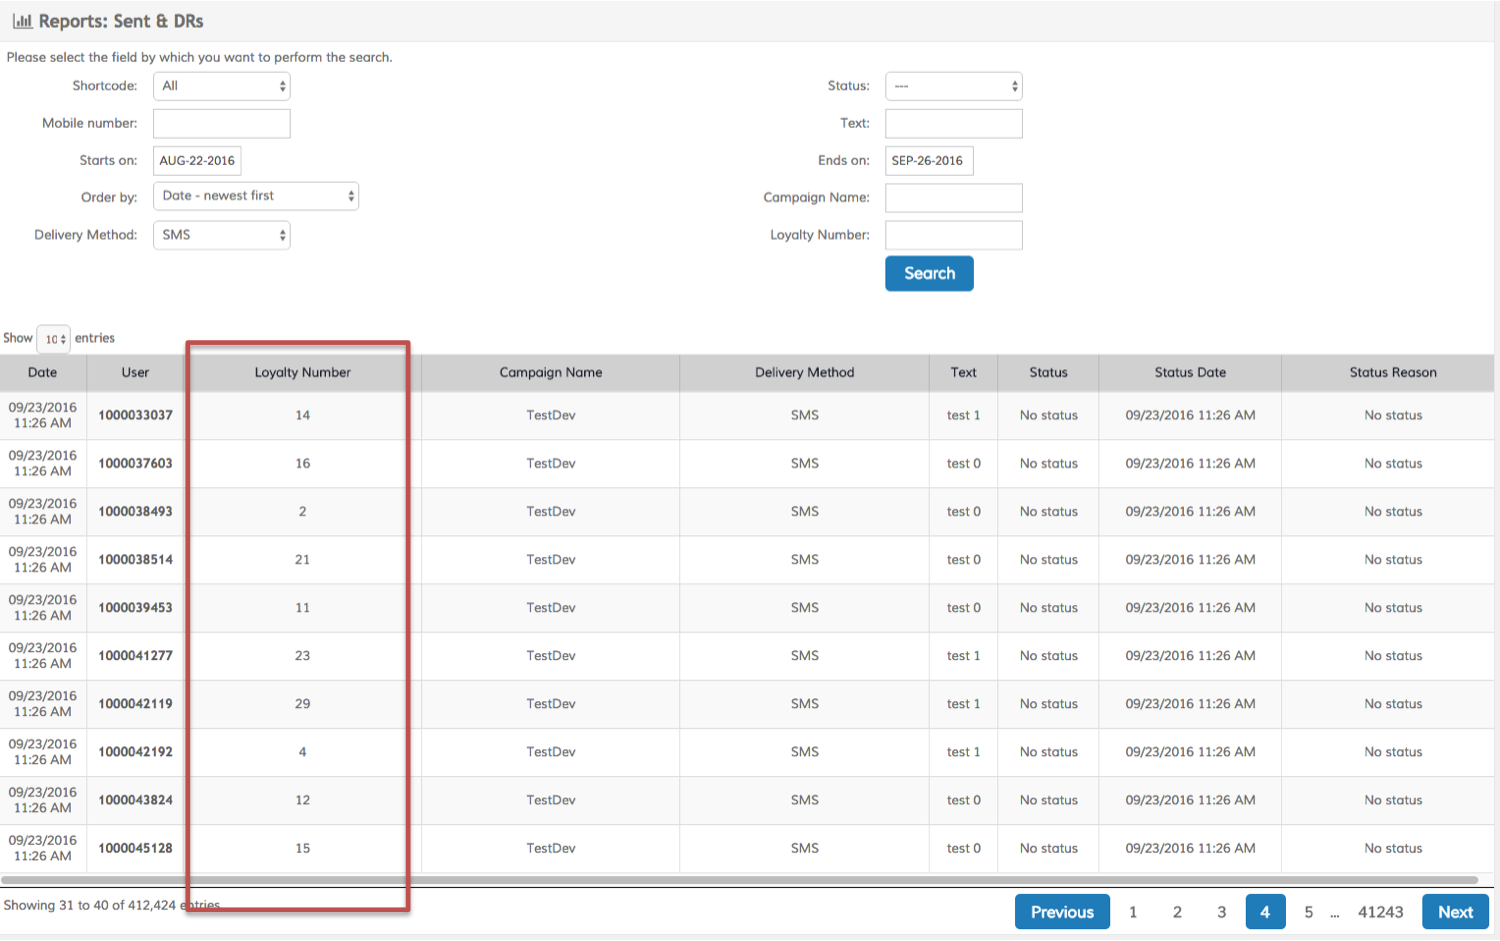Image resolution: width=1500 pixels, height=941 pixels.
Task: Click the Reports bar chart icon
Action: (x=22, y=21)
